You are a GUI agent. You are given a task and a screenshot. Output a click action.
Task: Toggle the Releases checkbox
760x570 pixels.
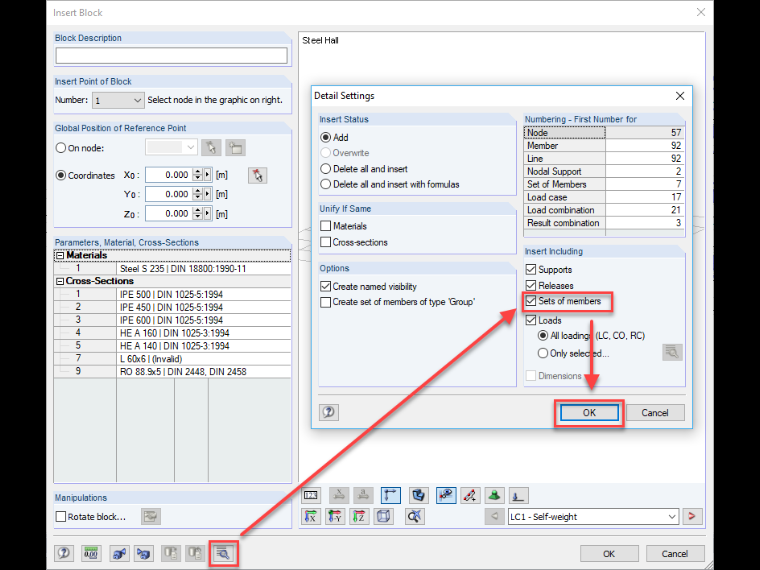click(531, 285)
